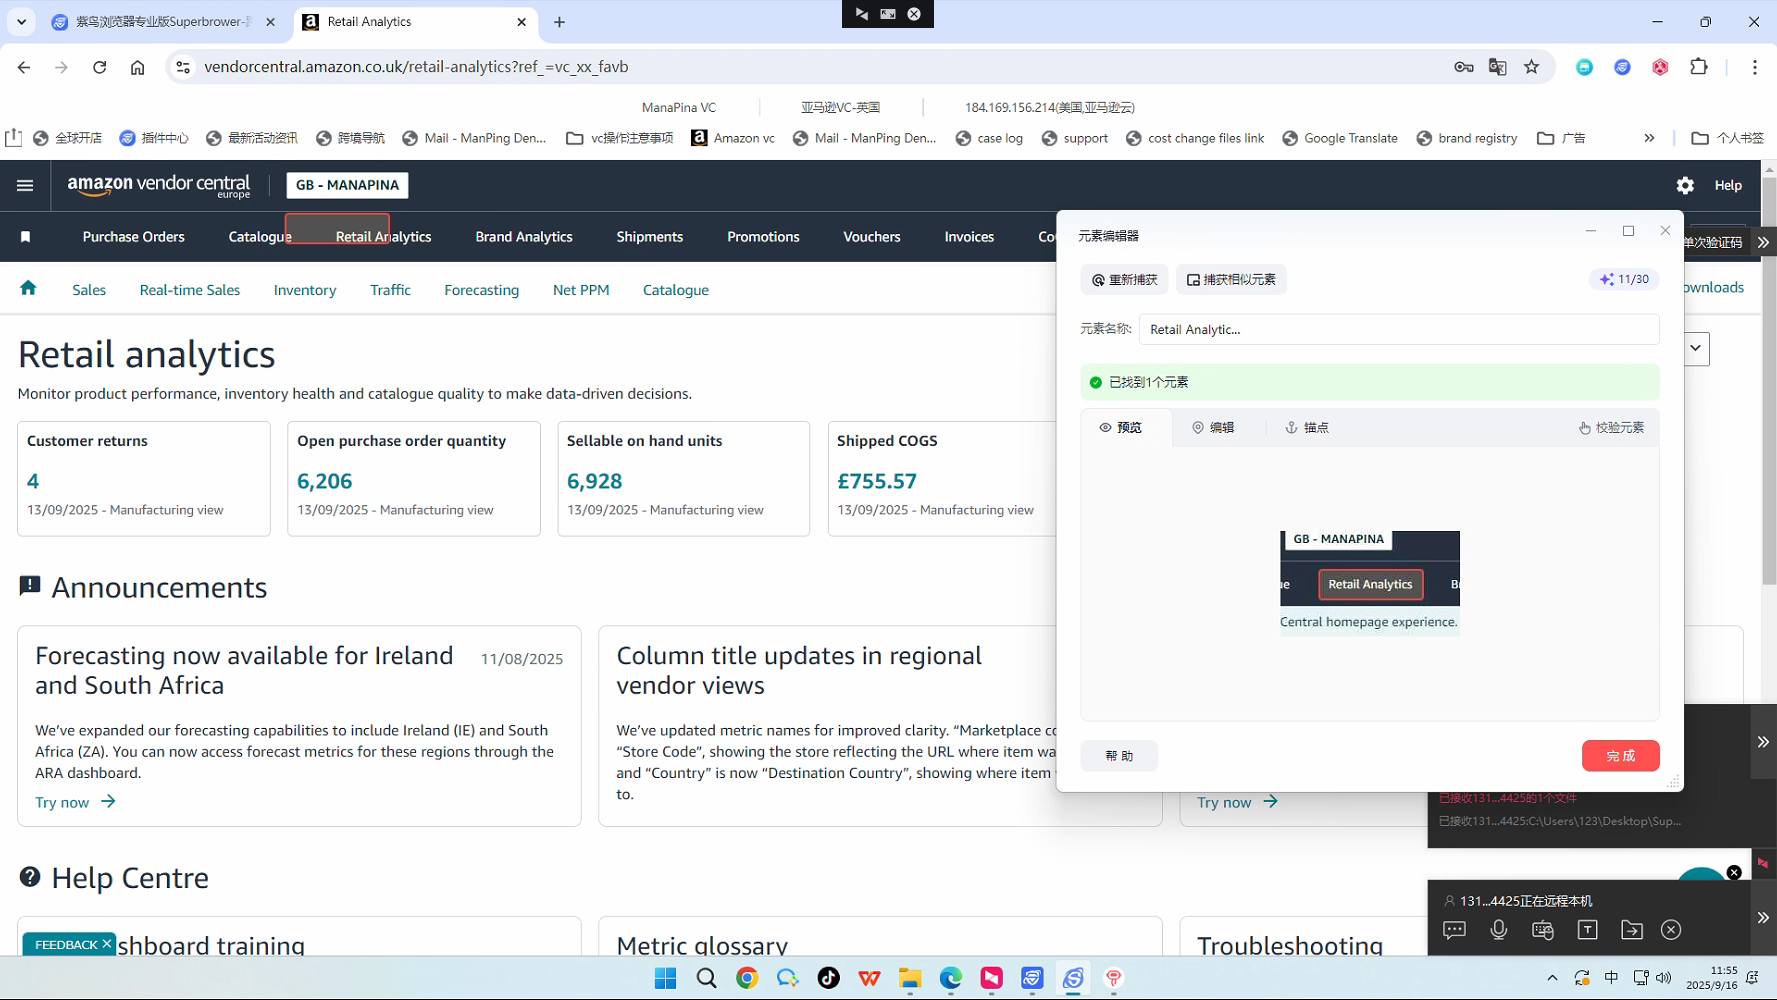Open the Promotions menu
This screenshot has height=1000, width=1777.
pyautogui.click(x=763, y=237)
